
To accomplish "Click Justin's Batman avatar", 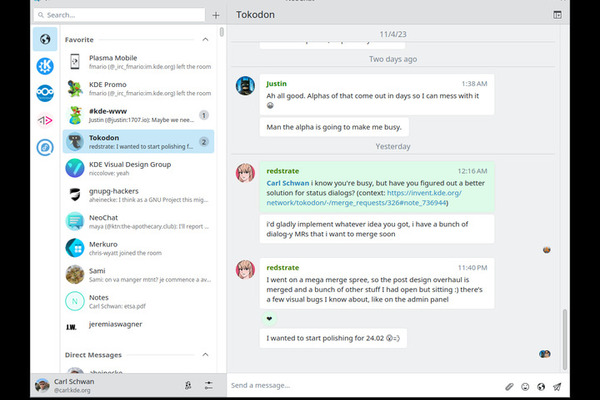I will pos(245,86).
